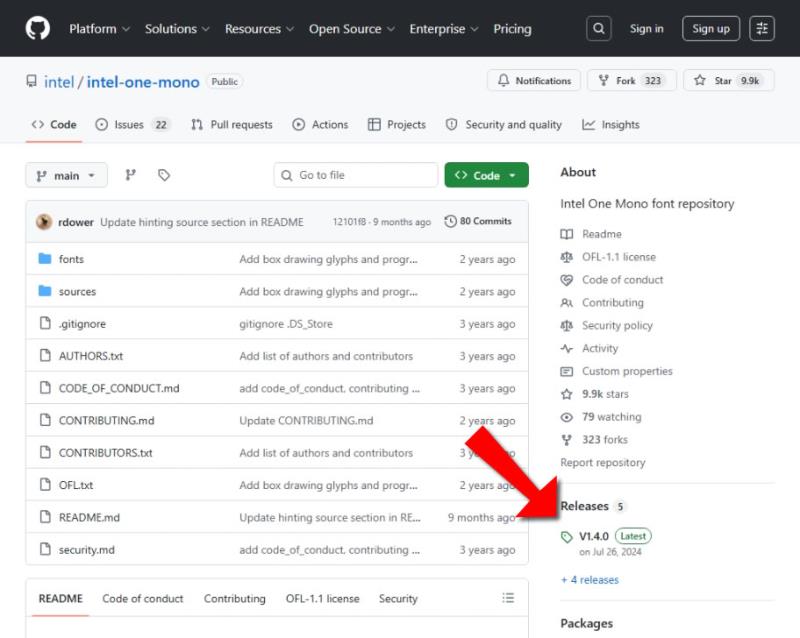
Task: Expand the Platform menu
Action: [99, 29]
